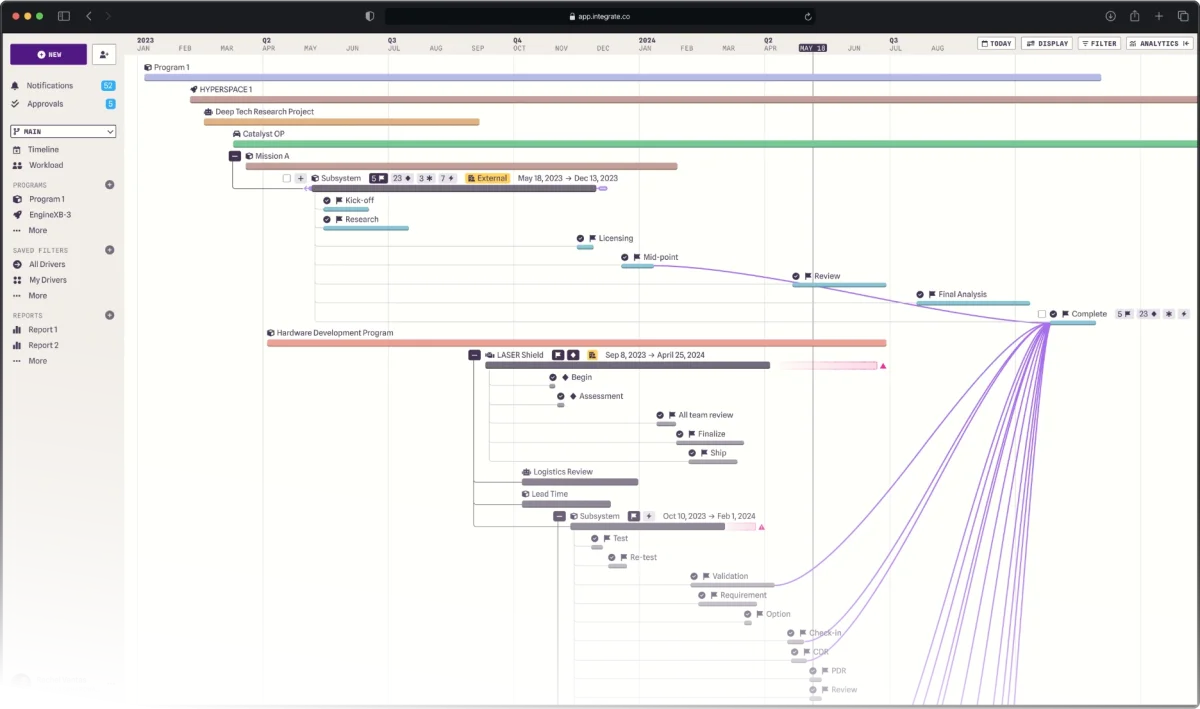The image size is (1200, 709).
Task: Collapse the Mission A tree node
Action: (235, 156)
